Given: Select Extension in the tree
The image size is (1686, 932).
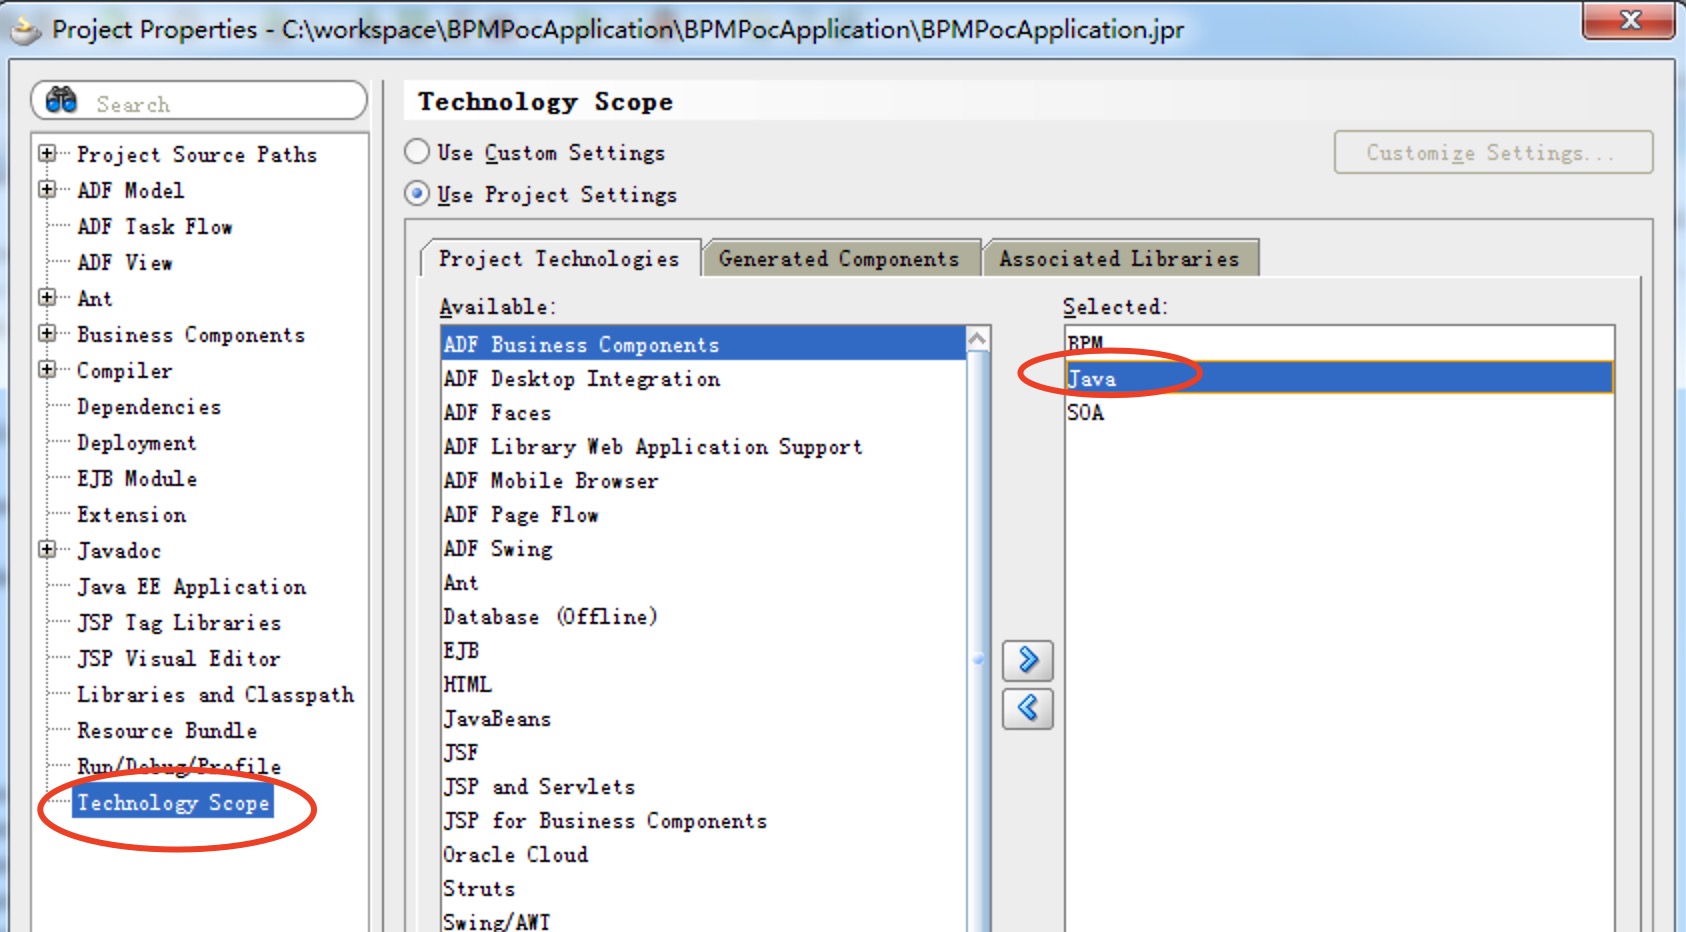Looking at the screenshot, I should [131, 515].
